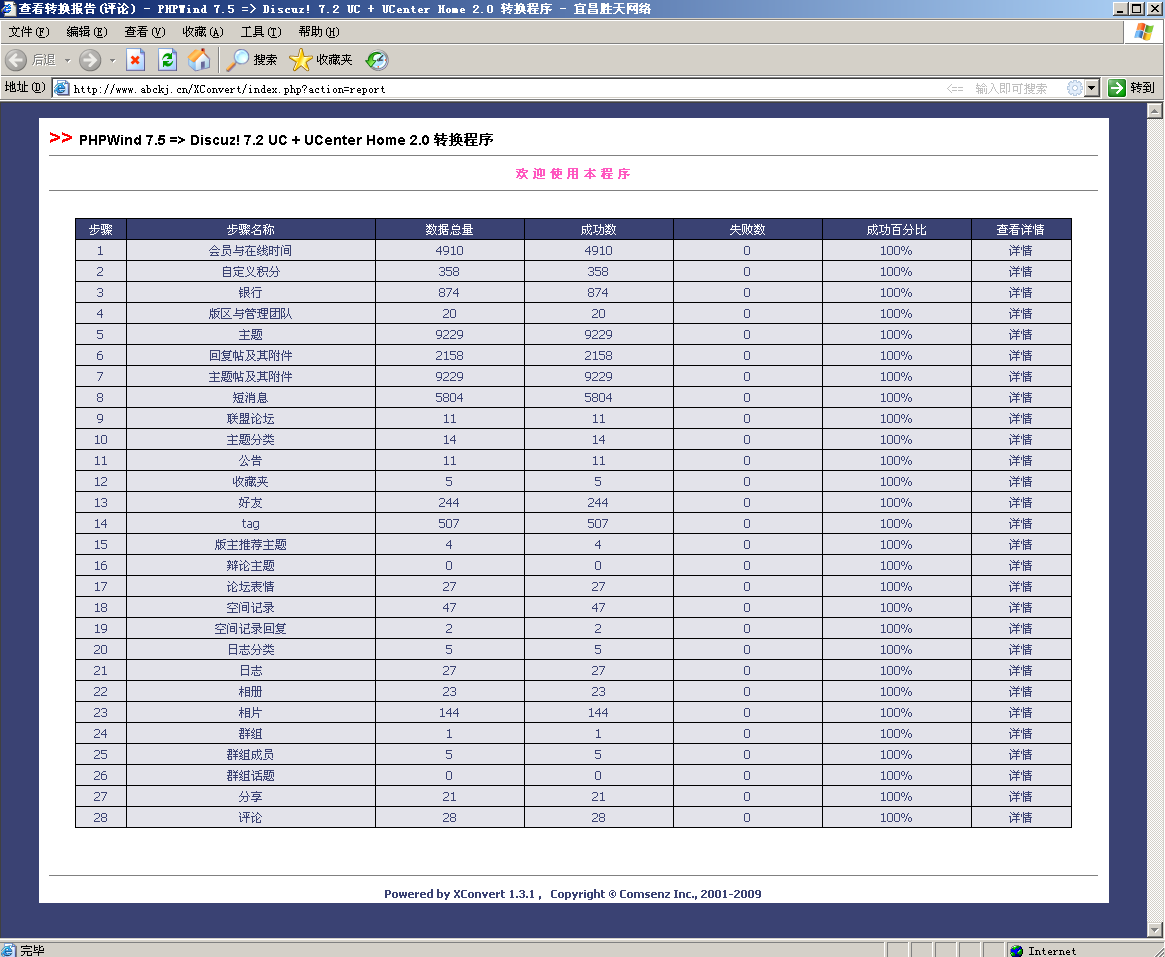Open Back button history dropdown arrow
Viewport: 1165px width, 957px height.
(x=67, y=60)
